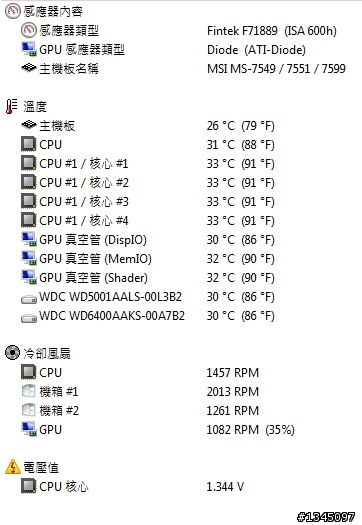Click the case icon for 機箱 #2

tap(28, 410)
